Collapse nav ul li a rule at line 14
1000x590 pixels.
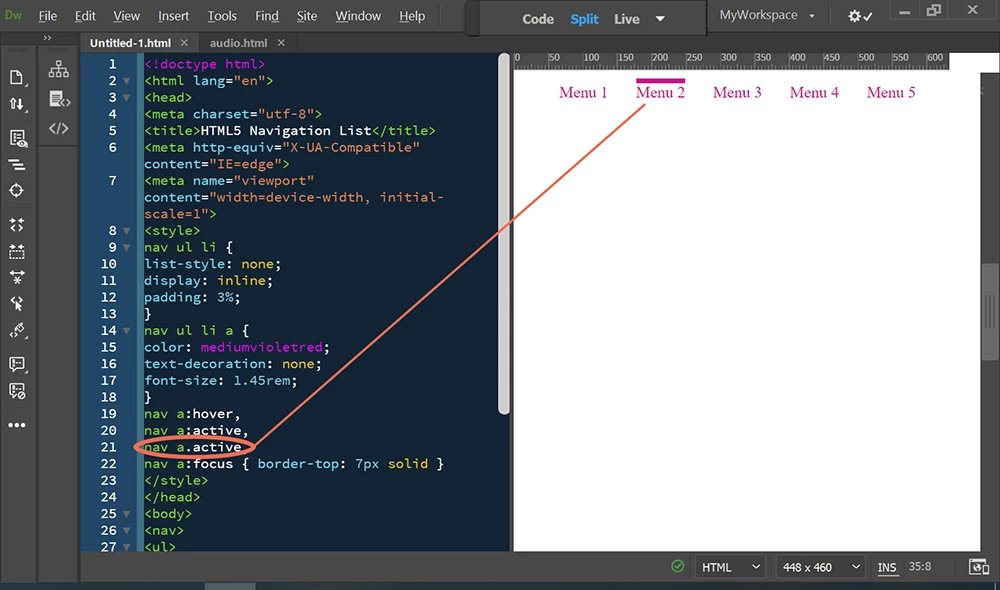tap(126, 330)
